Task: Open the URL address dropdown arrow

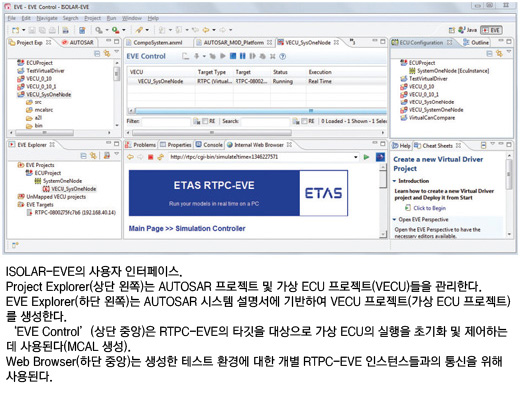Action: pyautogui.click(x=356, y=157)
